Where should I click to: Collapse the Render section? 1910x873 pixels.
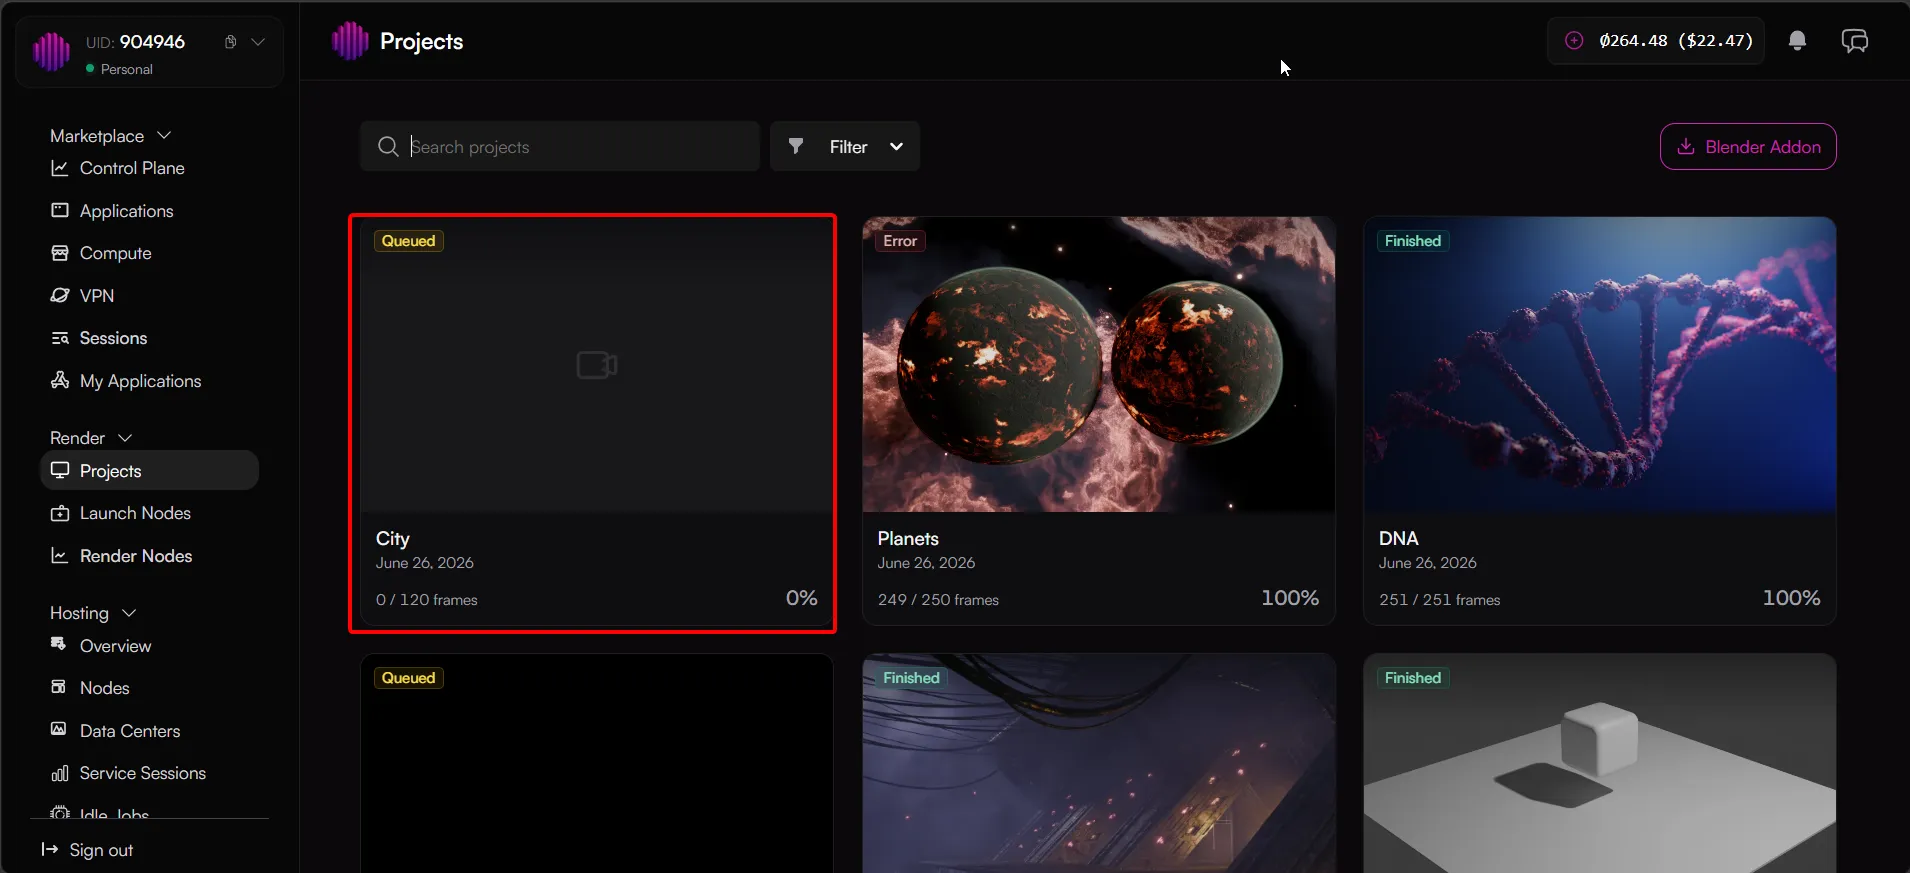[x=125, y=438]
